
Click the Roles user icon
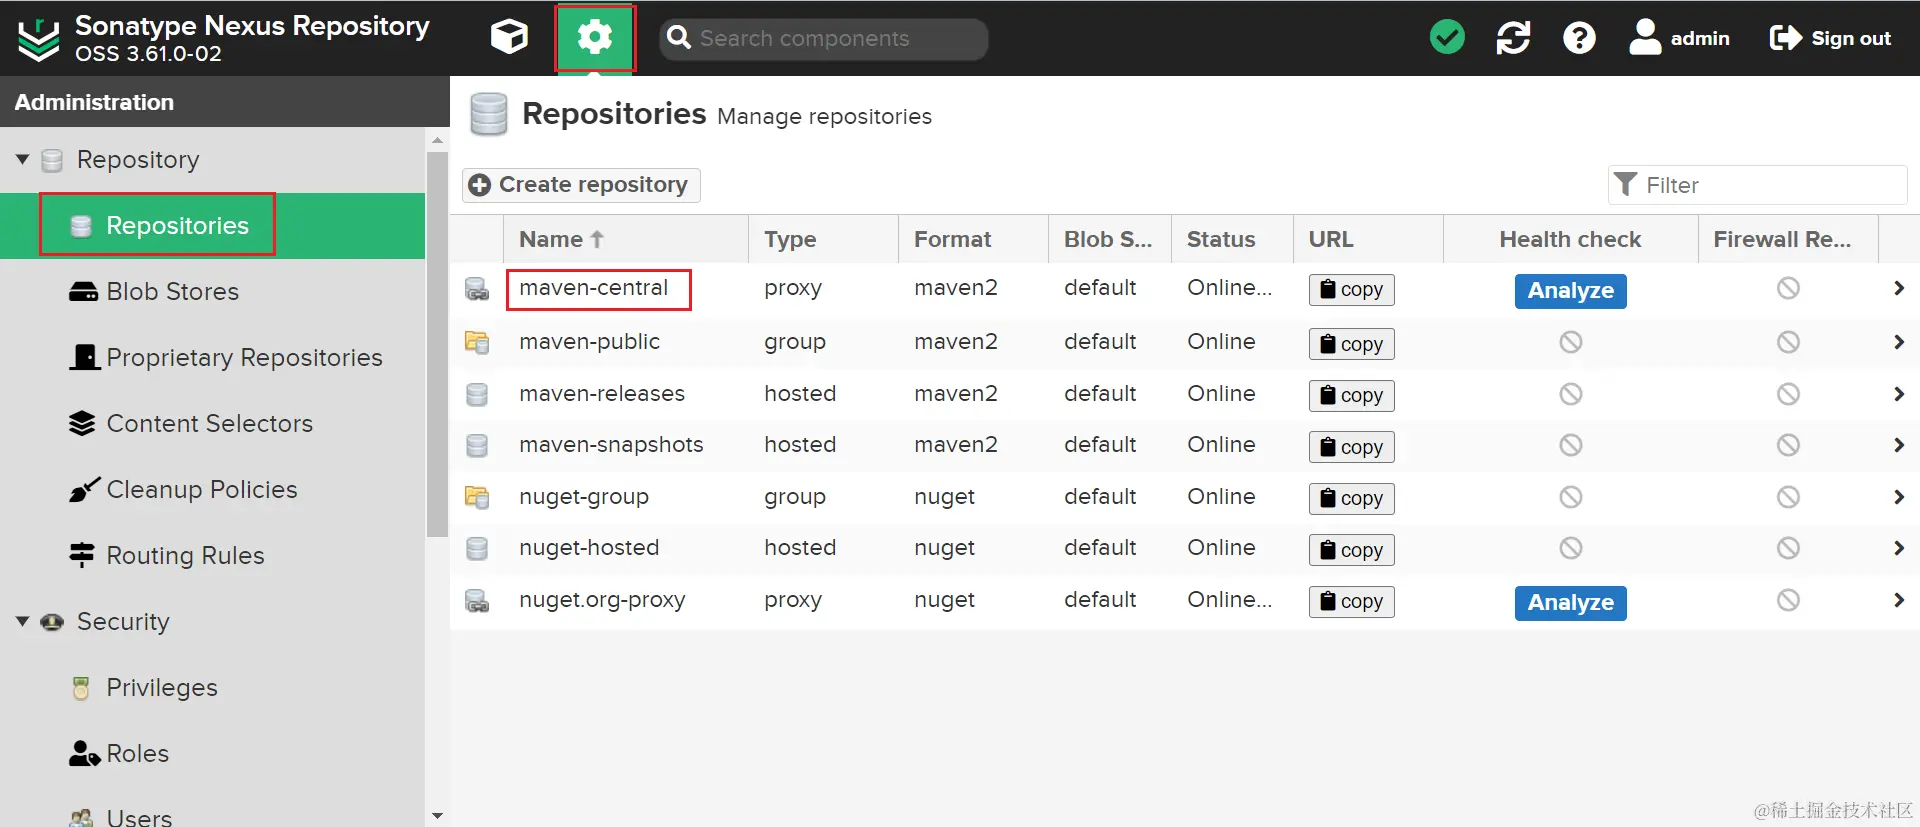(84, 754)
